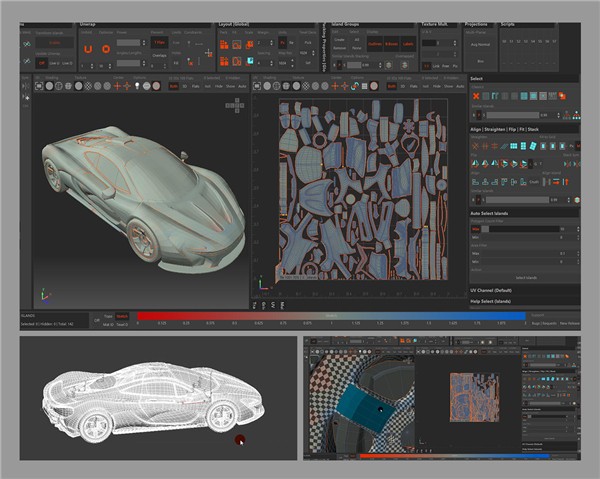This screenshot has width=600, height=479.
Task: Click the cyan icon in Layout second row
Action: click(x=249, y=61)
